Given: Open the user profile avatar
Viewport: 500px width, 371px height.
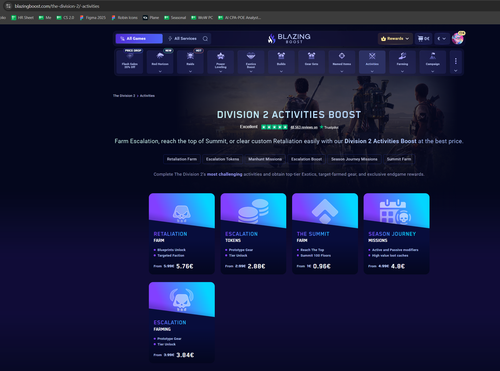Looking at the screenshot, I should [x=458, y=38].
